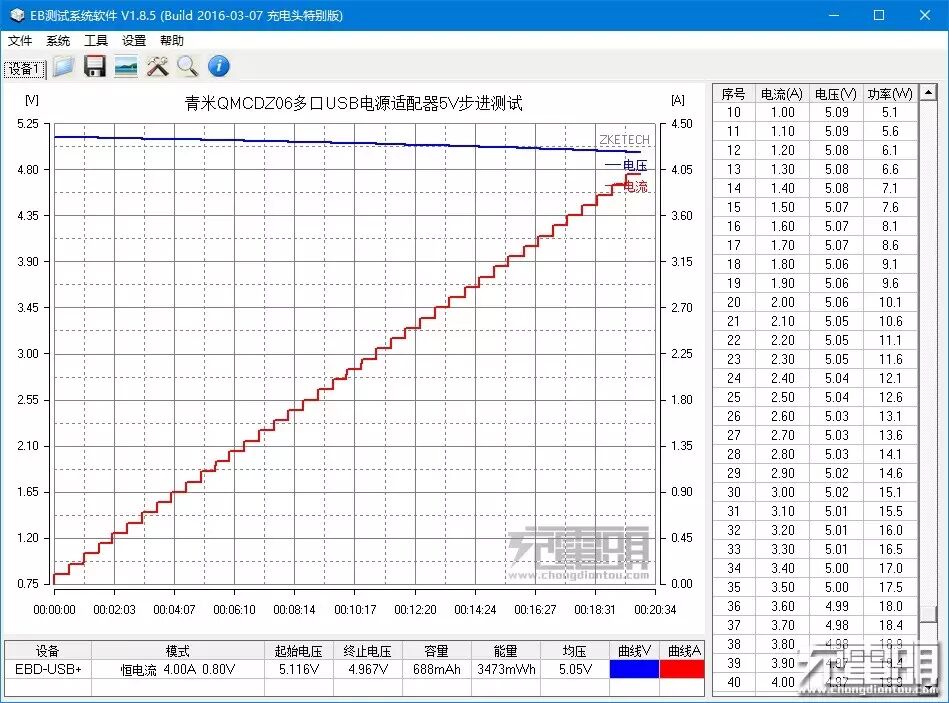
Task: Click the 电流(A) column header
Action: 781,94
